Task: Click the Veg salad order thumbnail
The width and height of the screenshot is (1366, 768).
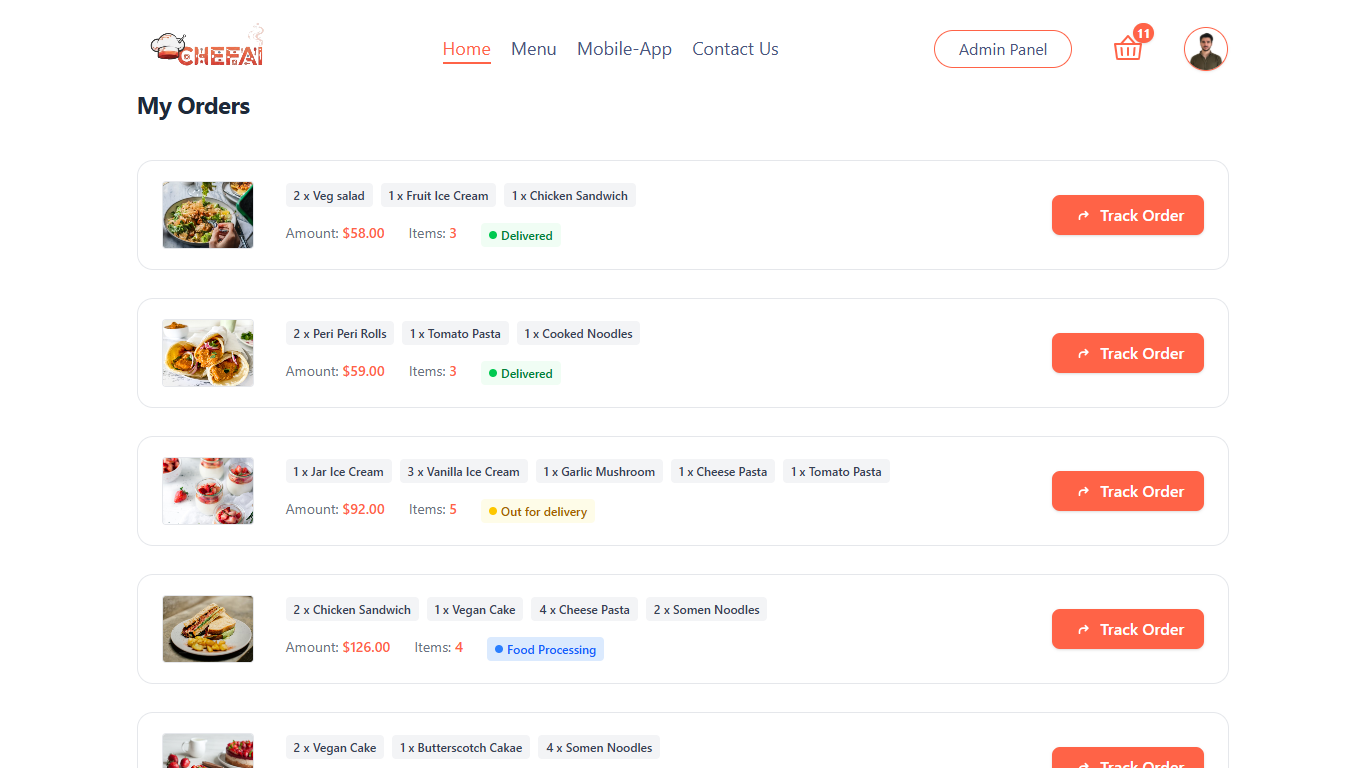Action: click(208, 215)
